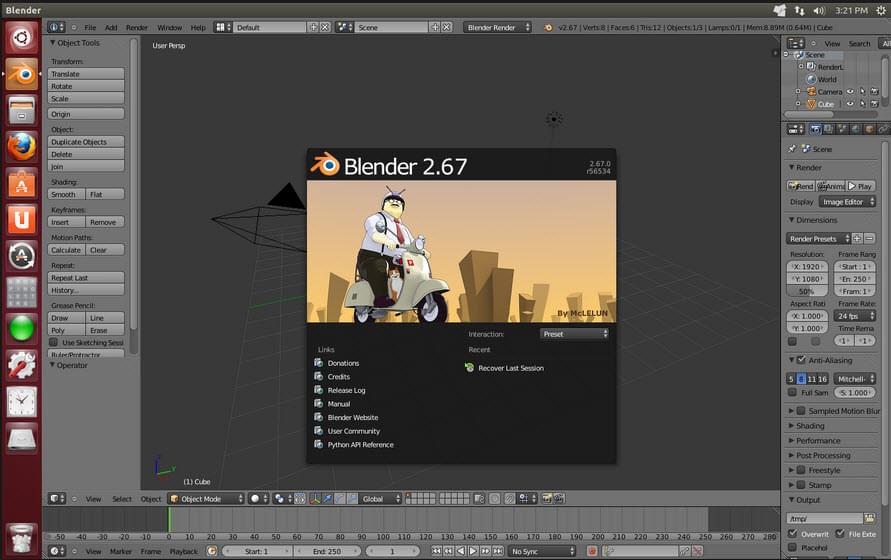Screen dimensions: 891x560
Task: Enable Sampled Motion Blur checkbox
Action: (x=801, y=410)
